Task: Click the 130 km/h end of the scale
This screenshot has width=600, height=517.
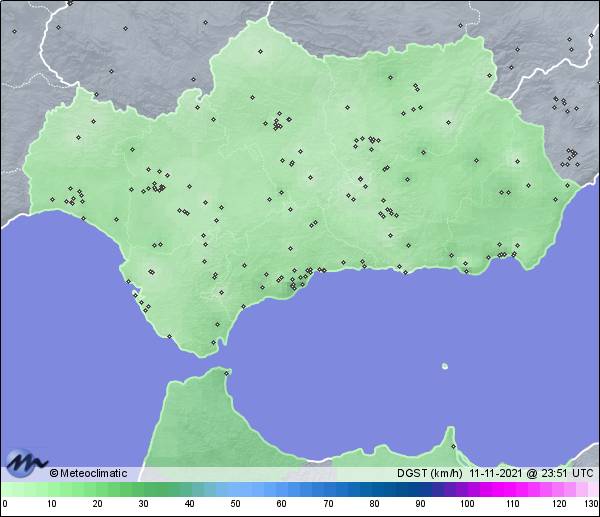Action: coord(591,503)
